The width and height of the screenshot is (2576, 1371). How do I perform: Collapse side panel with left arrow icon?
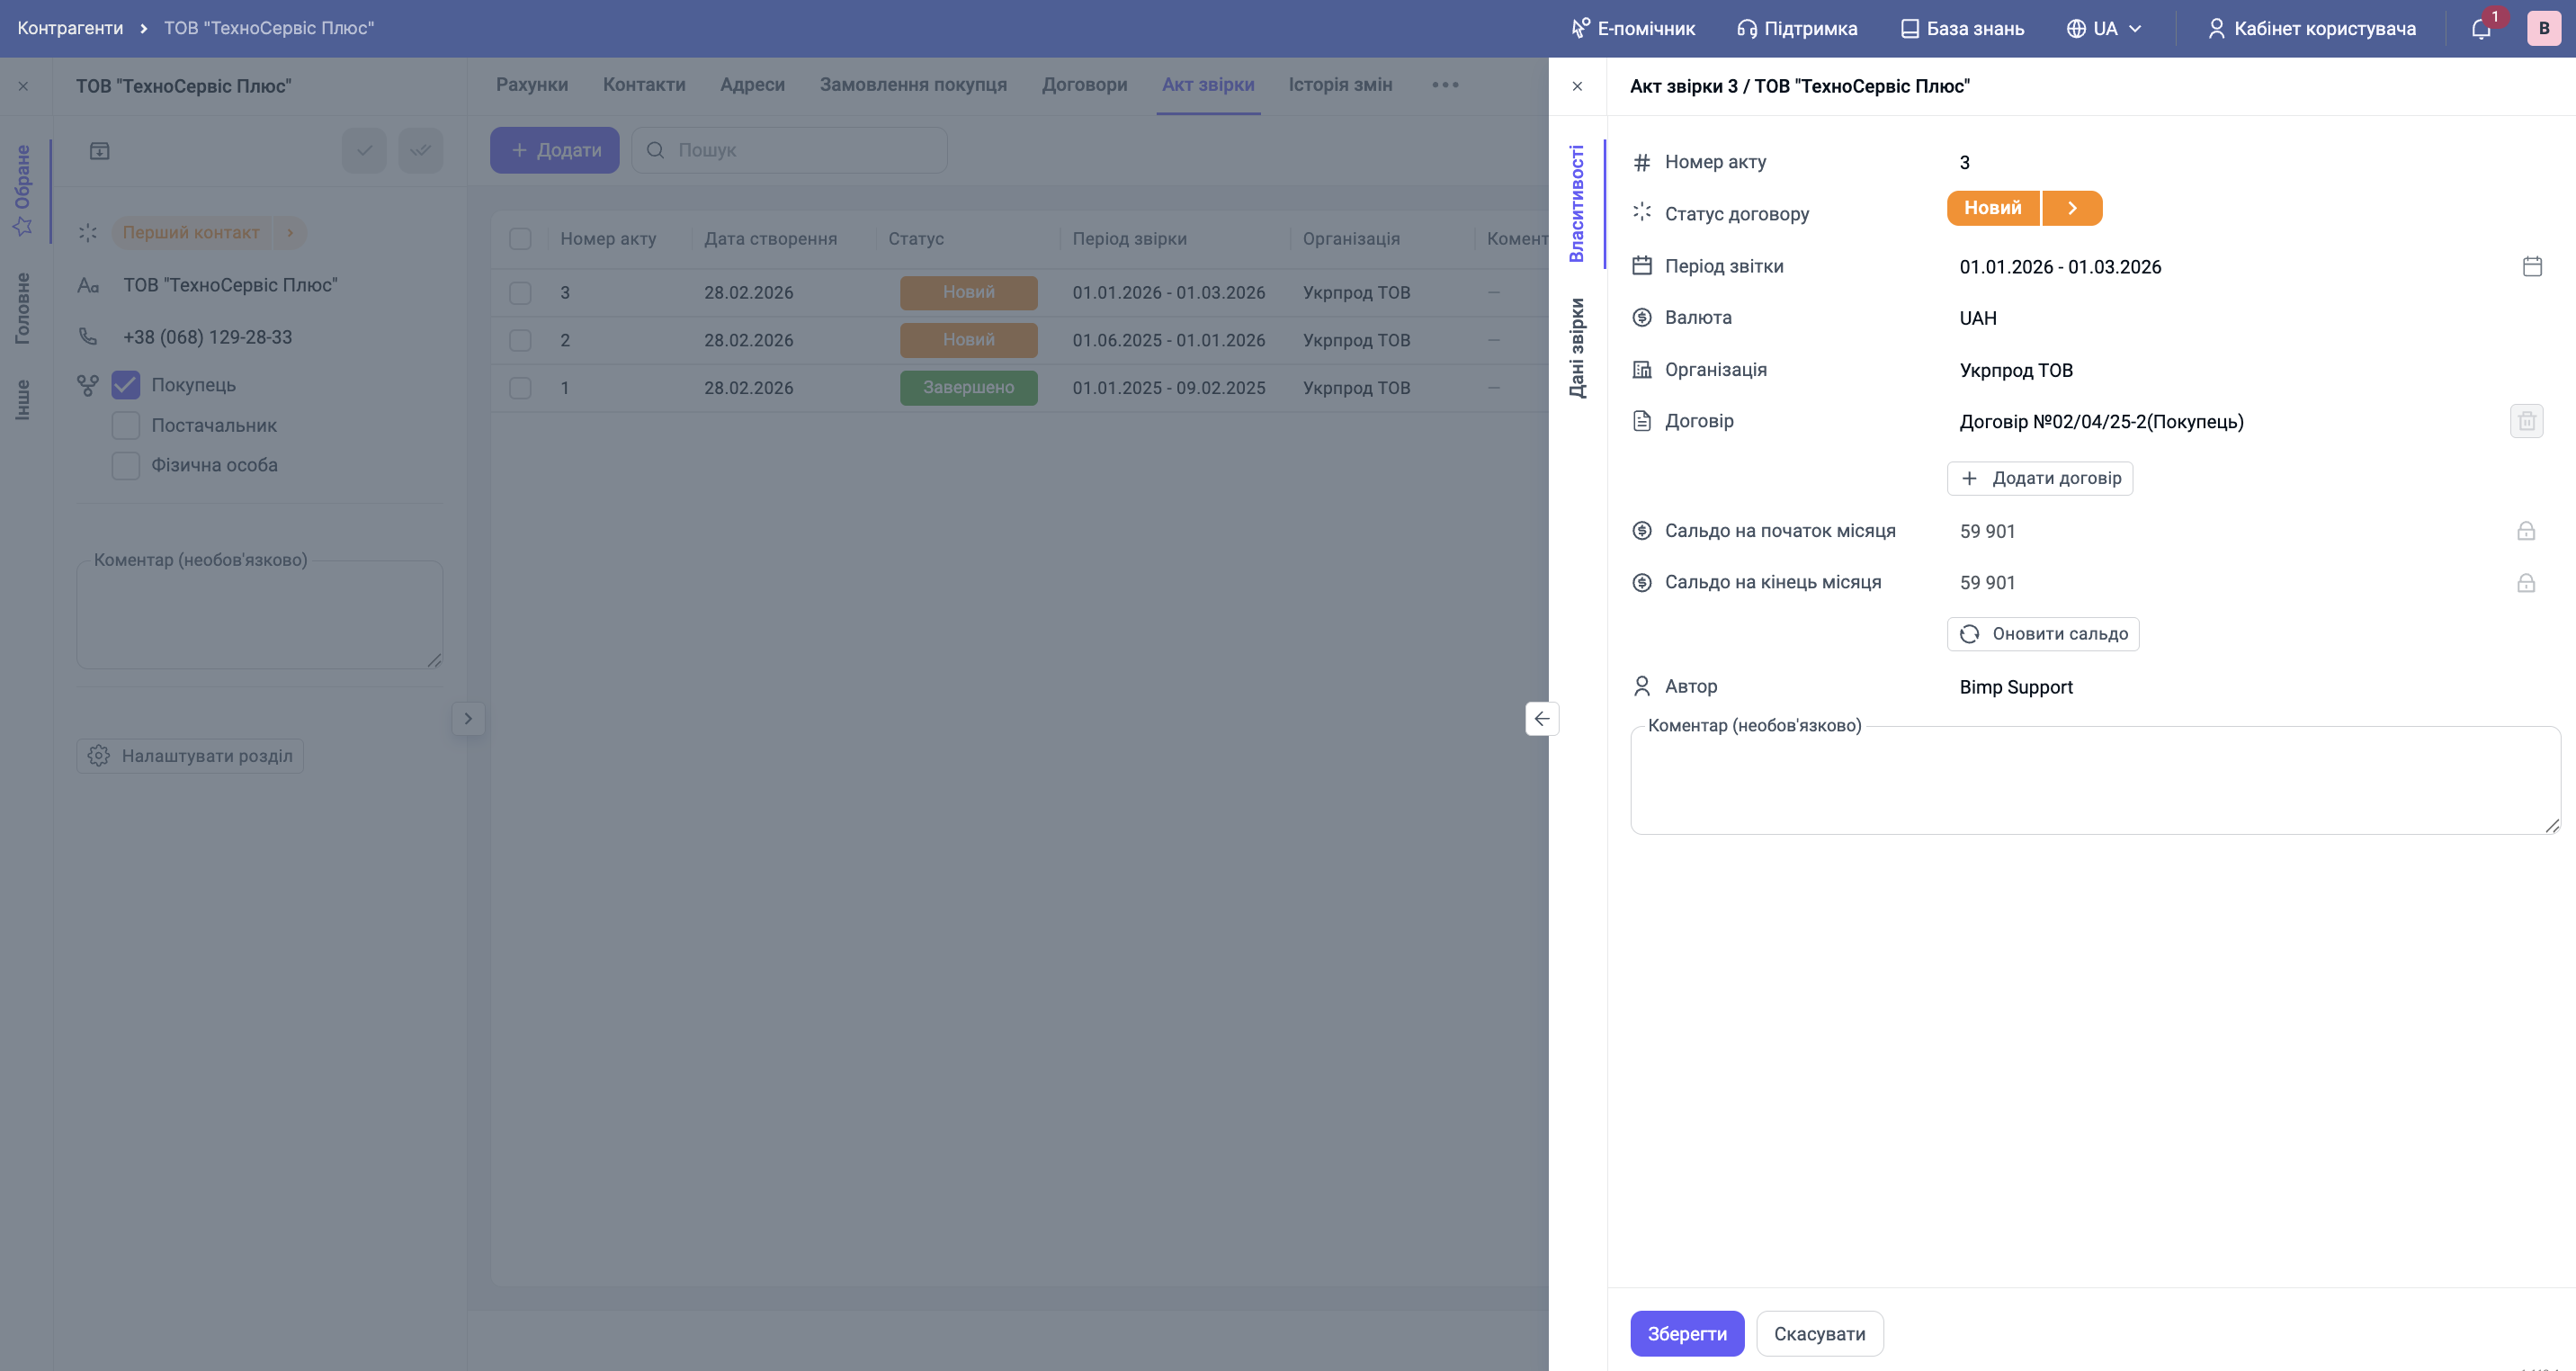point(1541,718)
